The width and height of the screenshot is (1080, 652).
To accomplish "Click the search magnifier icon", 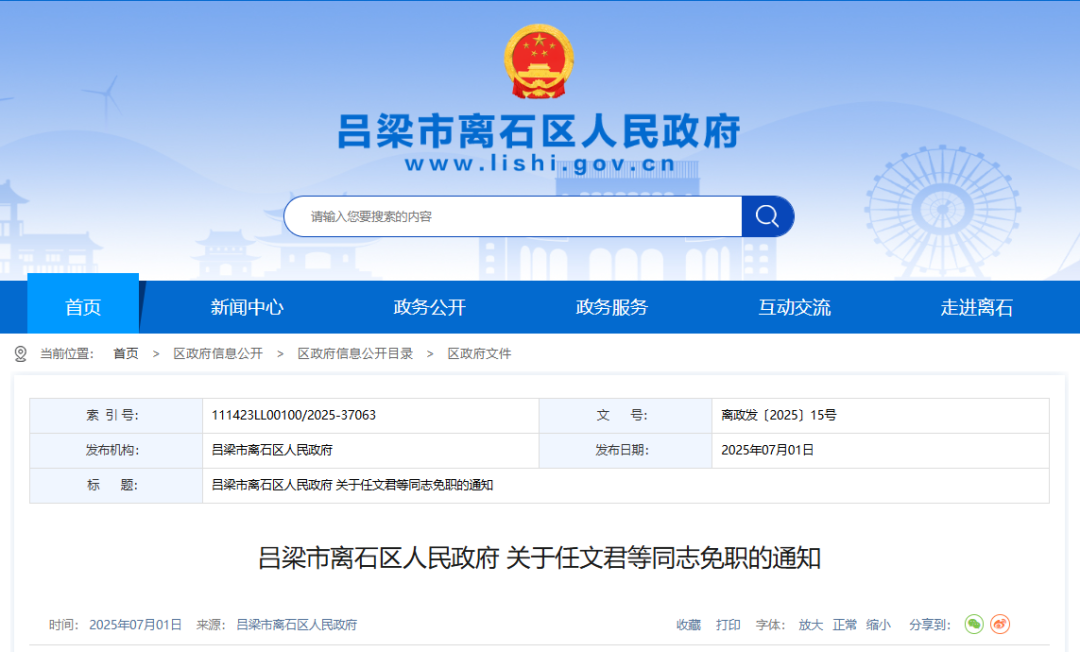I will click(x=767, y=216).
